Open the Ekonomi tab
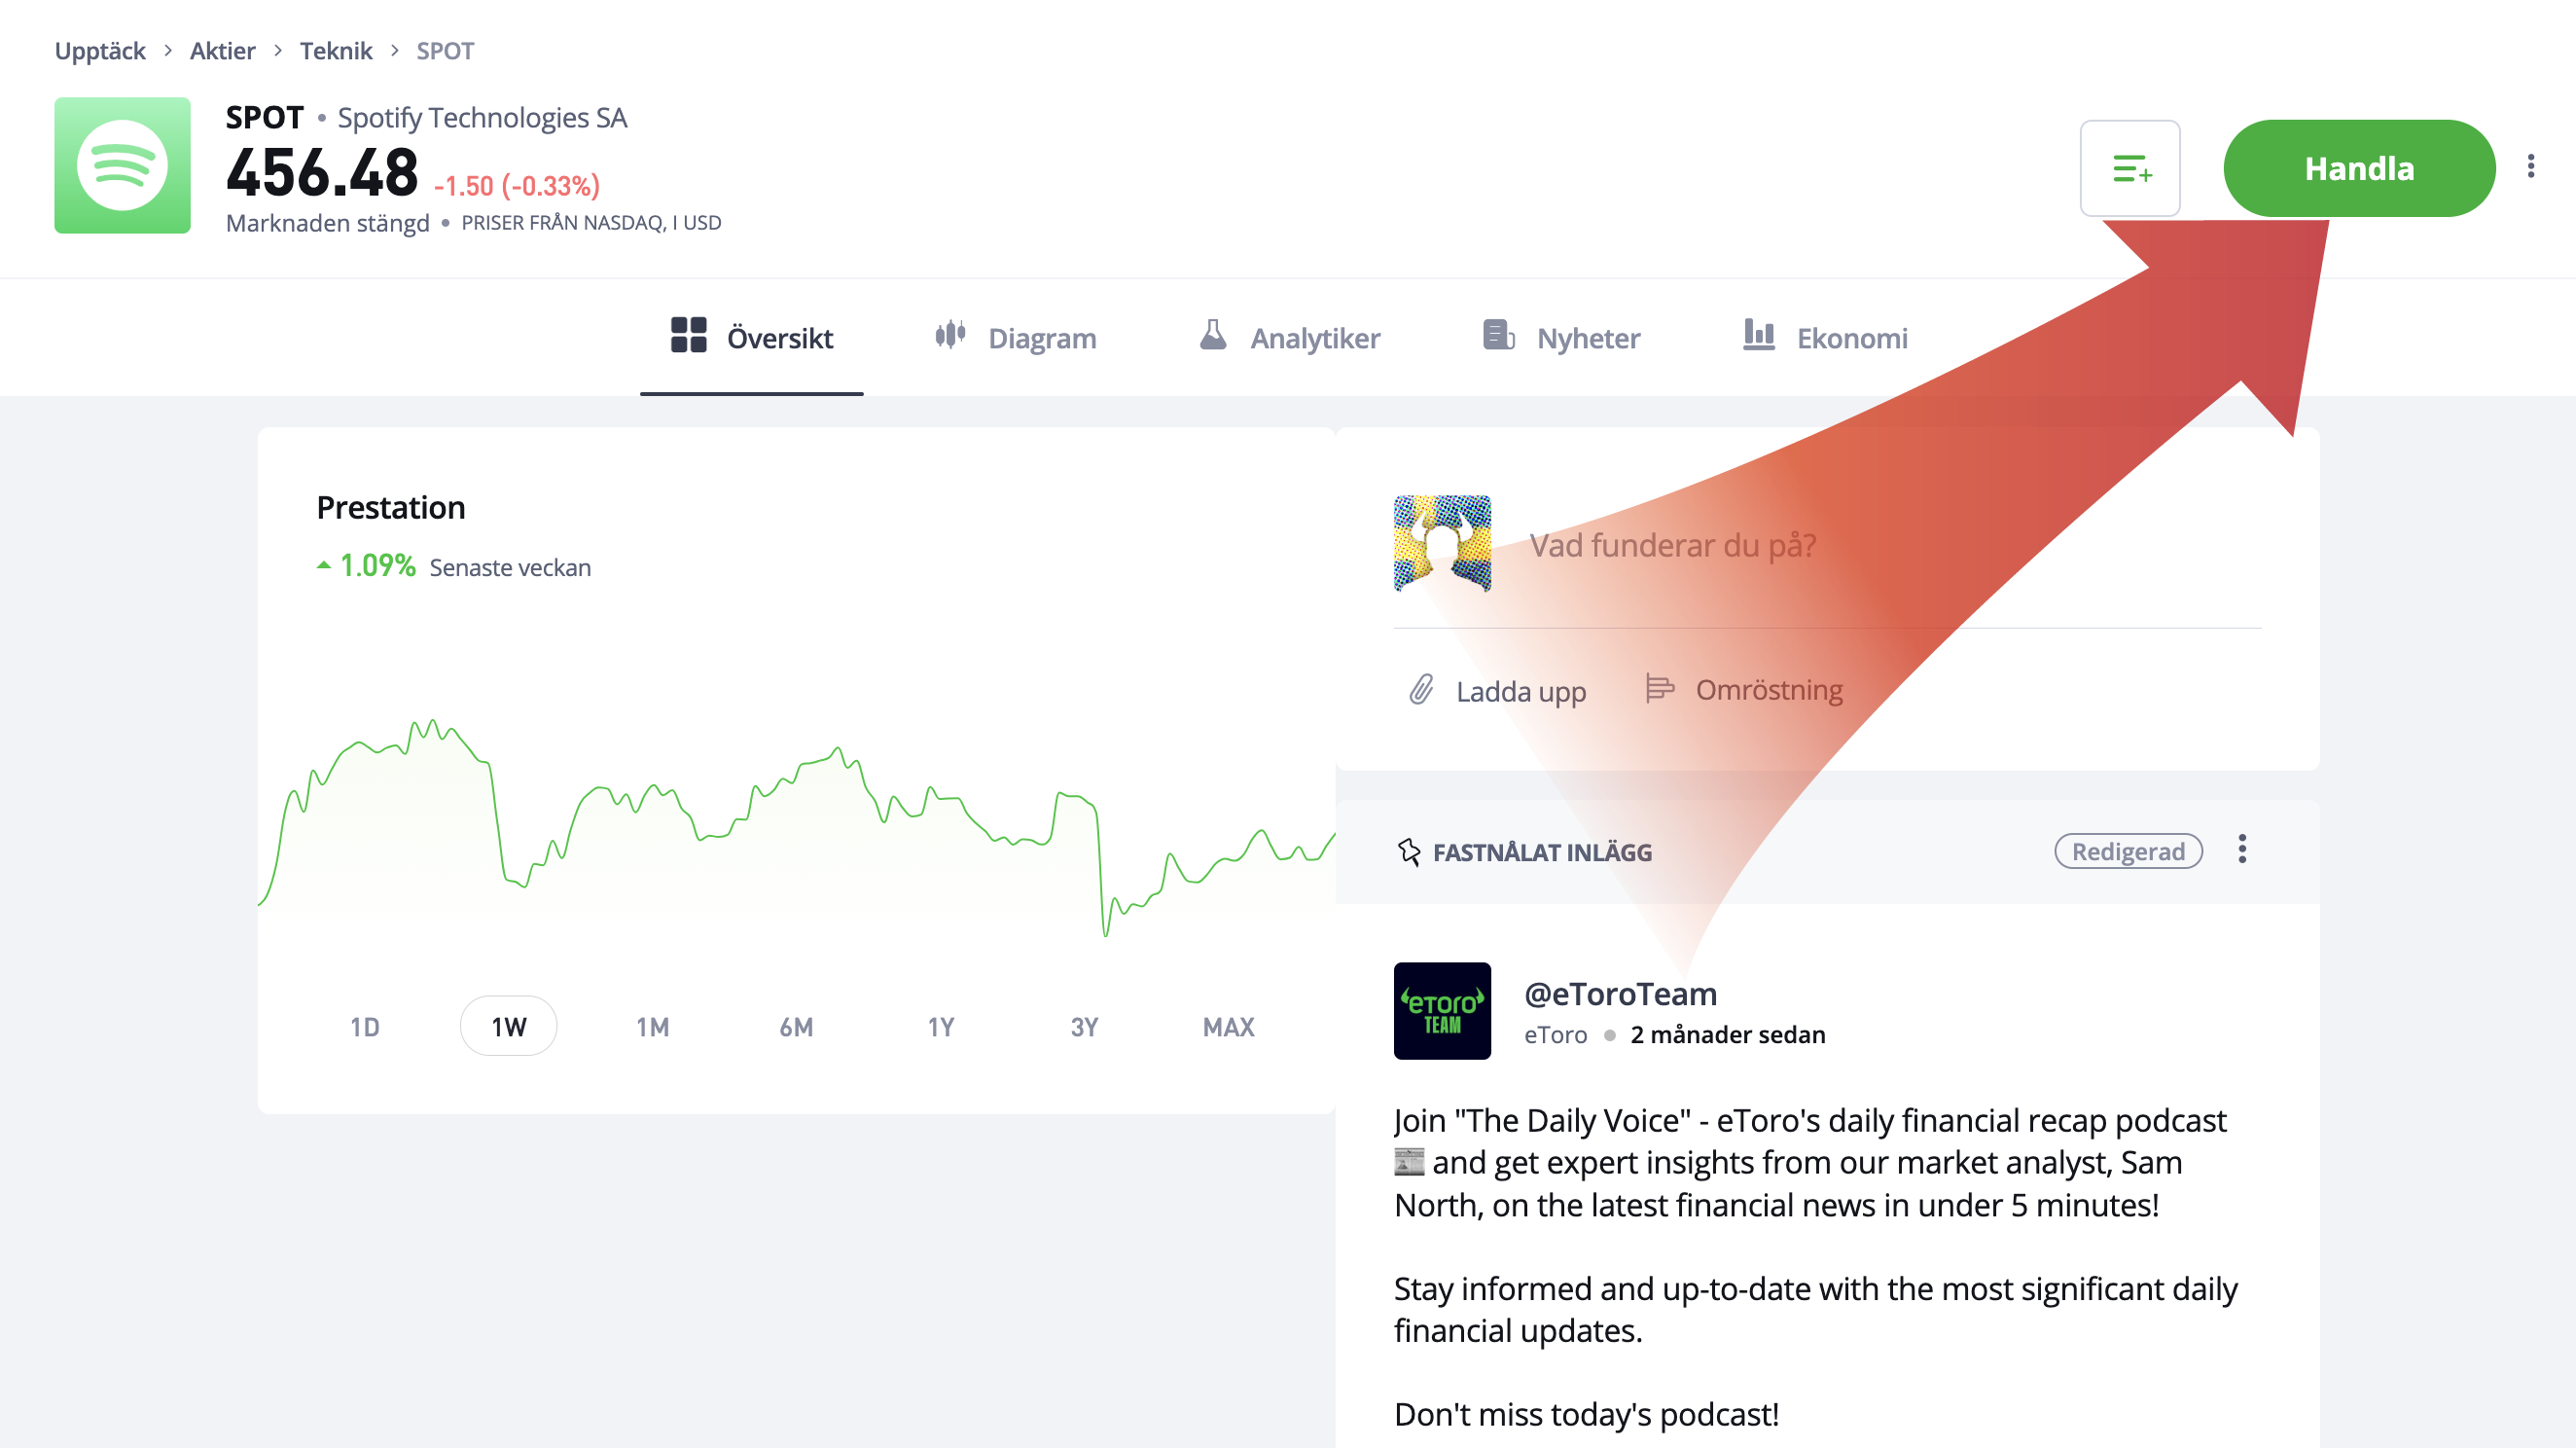 (x=1826, y=338)
